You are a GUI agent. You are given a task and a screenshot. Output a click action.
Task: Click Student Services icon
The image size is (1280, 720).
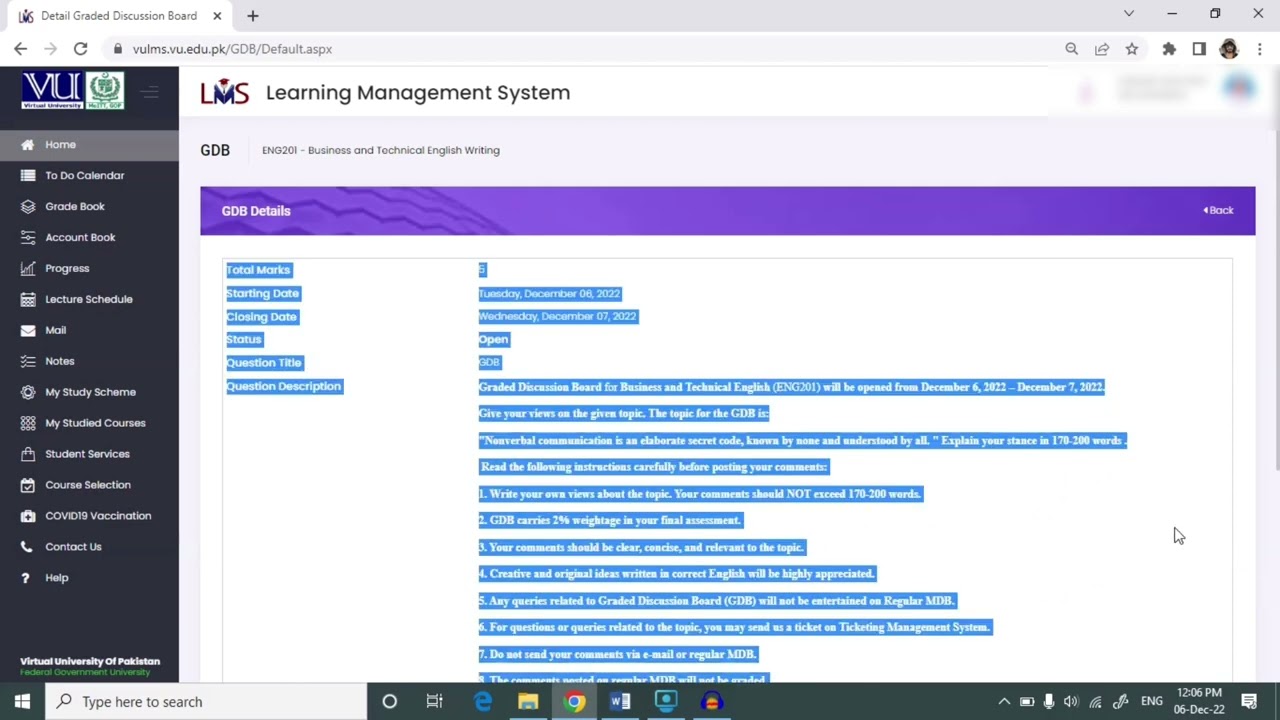click(27, 454)
